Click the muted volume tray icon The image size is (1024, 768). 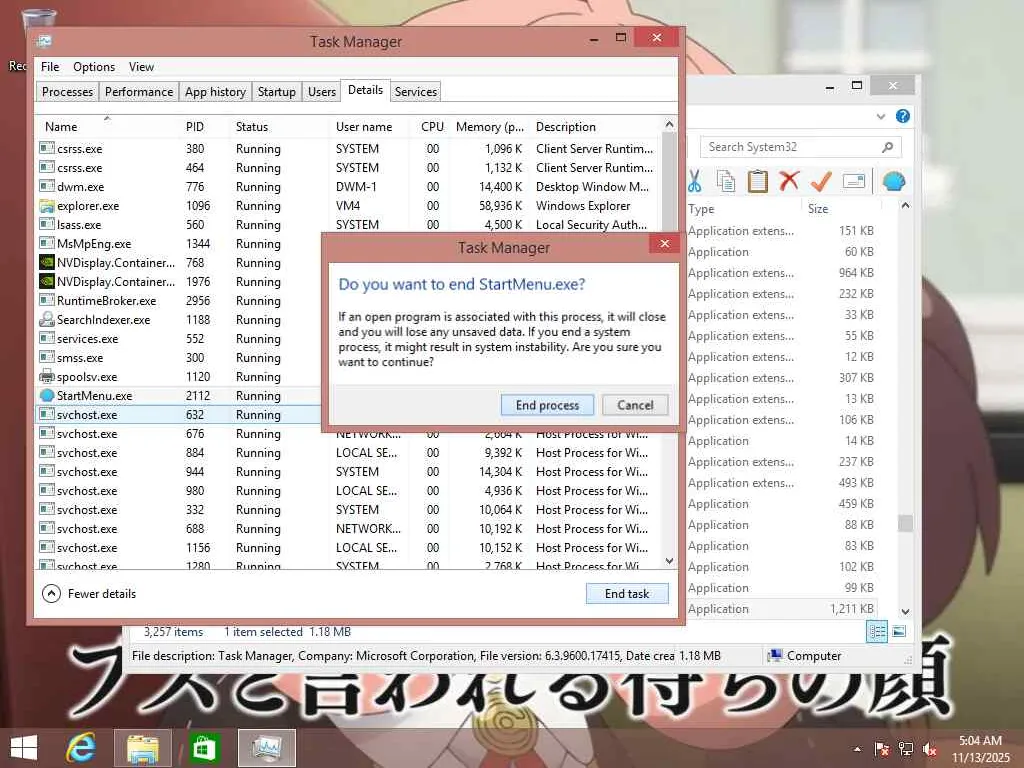coord(930,749)
